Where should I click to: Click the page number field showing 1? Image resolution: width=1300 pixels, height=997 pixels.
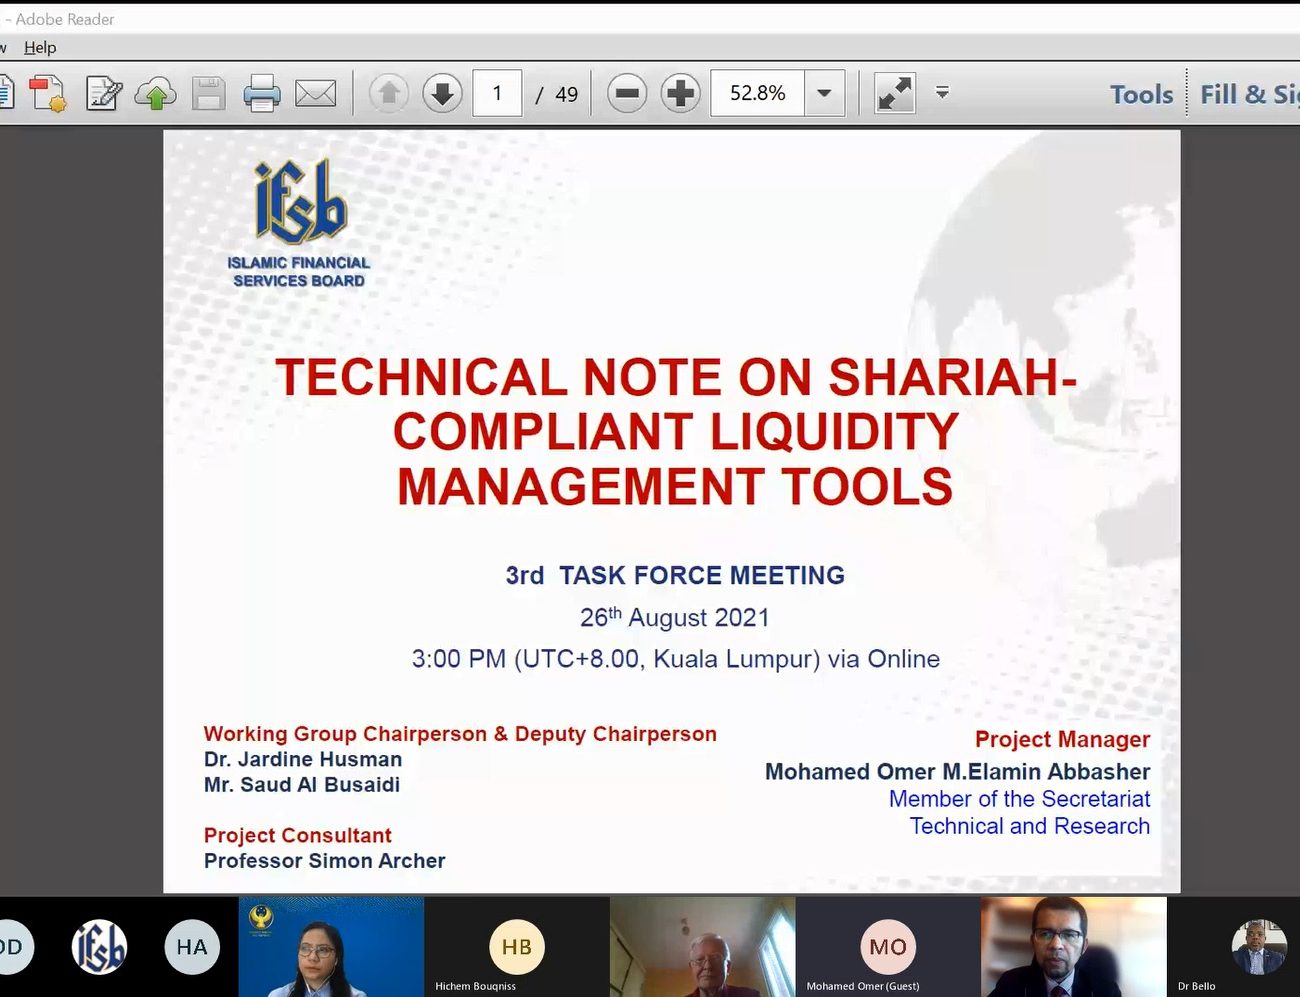[497, 93]
